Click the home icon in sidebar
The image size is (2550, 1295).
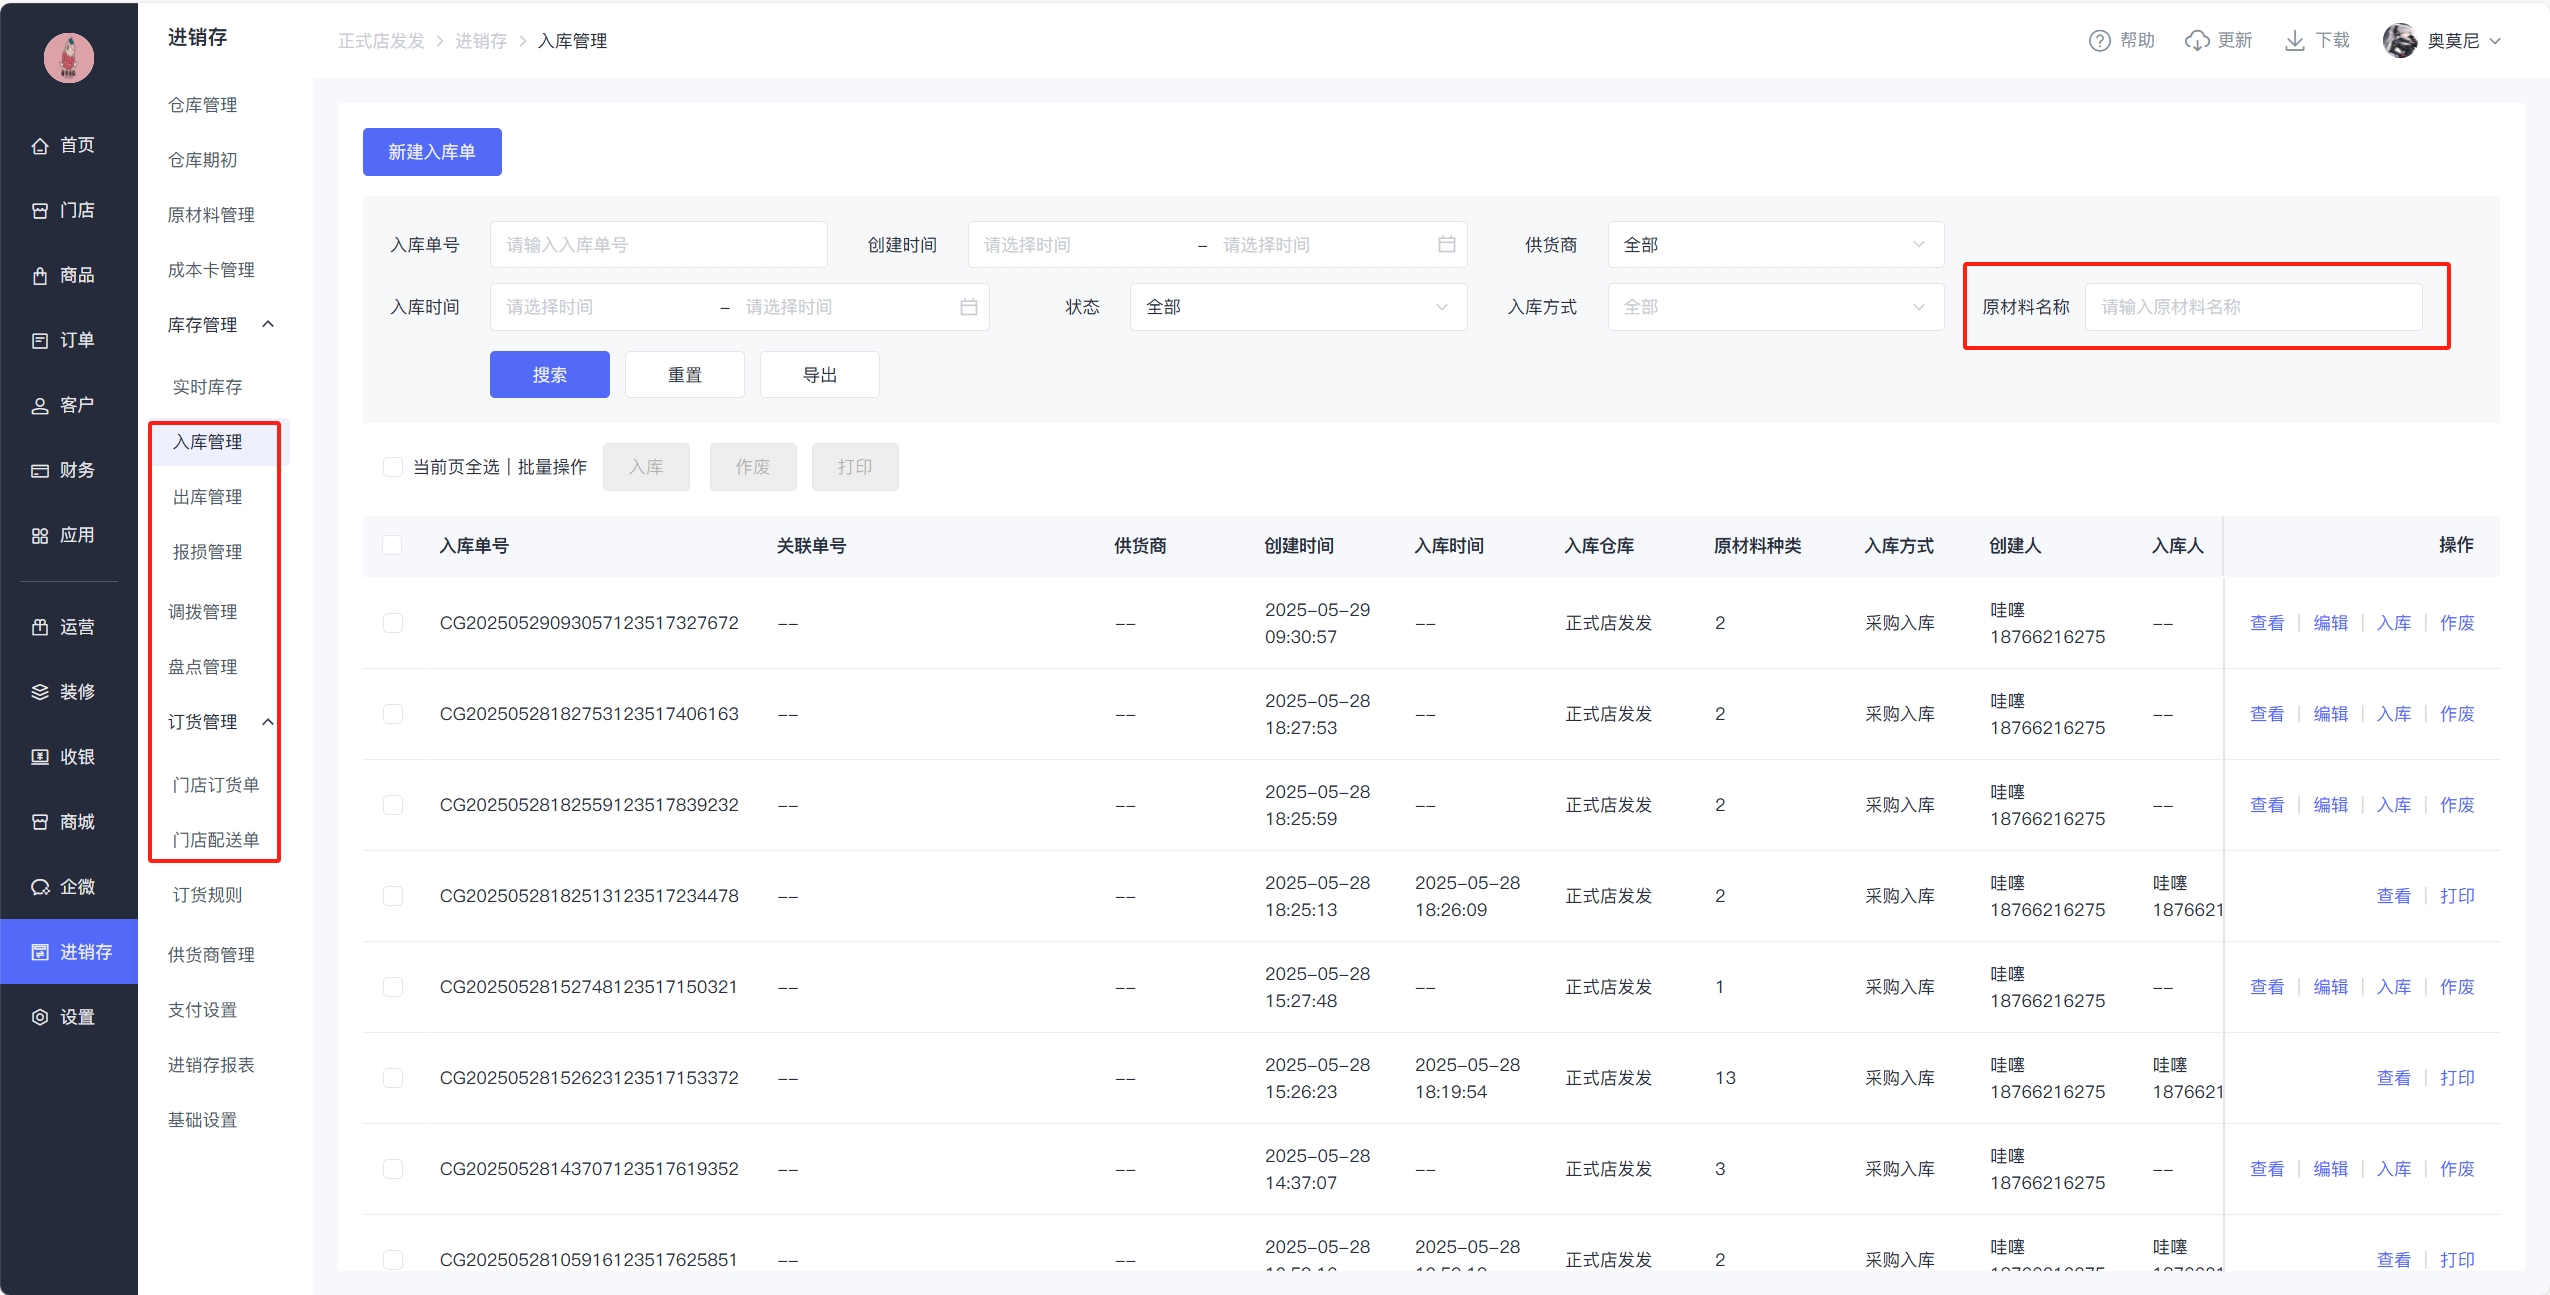coord(40,146)
